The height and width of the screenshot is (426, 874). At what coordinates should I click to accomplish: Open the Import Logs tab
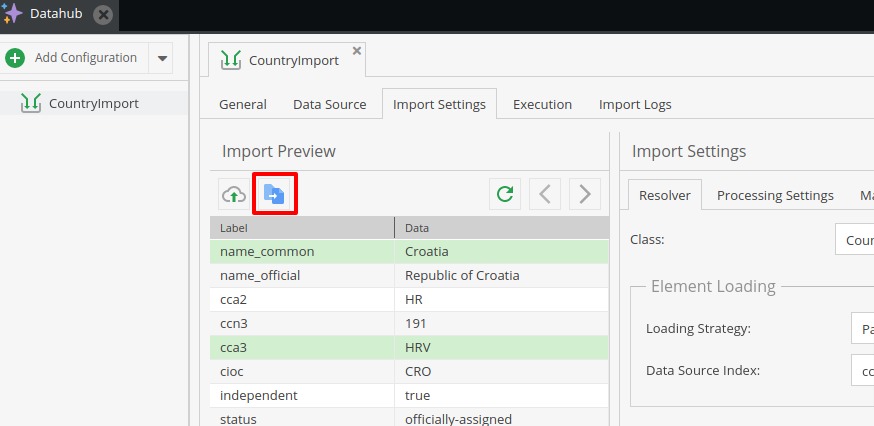click(635, 104)
